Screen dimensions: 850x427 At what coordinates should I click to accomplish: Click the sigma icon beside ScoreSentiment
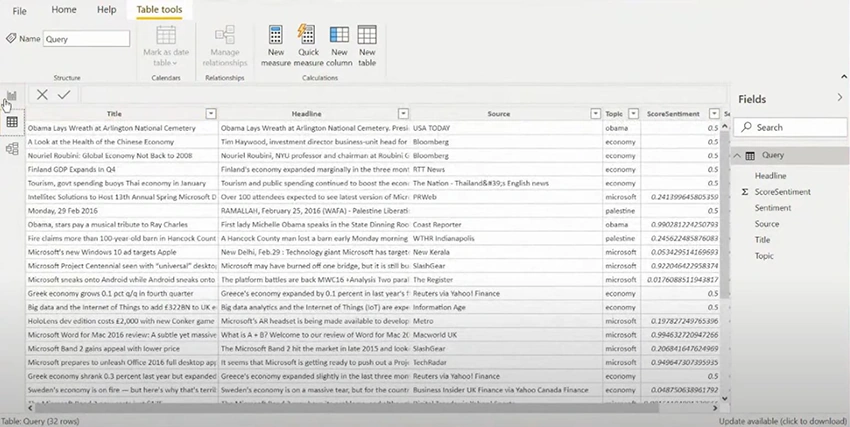(745, 192)
